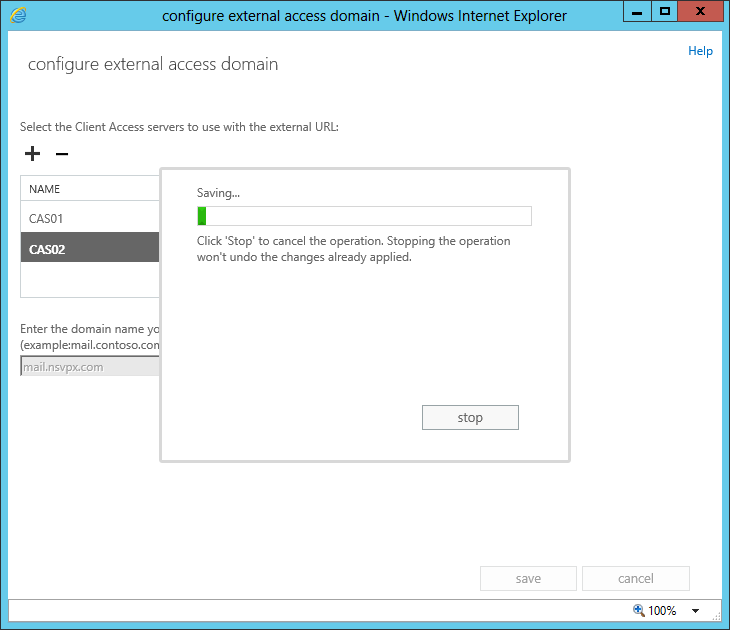Viewport: 730px width, 630px height.
Task: Click the 100% zoom level text
Action: [662, 610]
